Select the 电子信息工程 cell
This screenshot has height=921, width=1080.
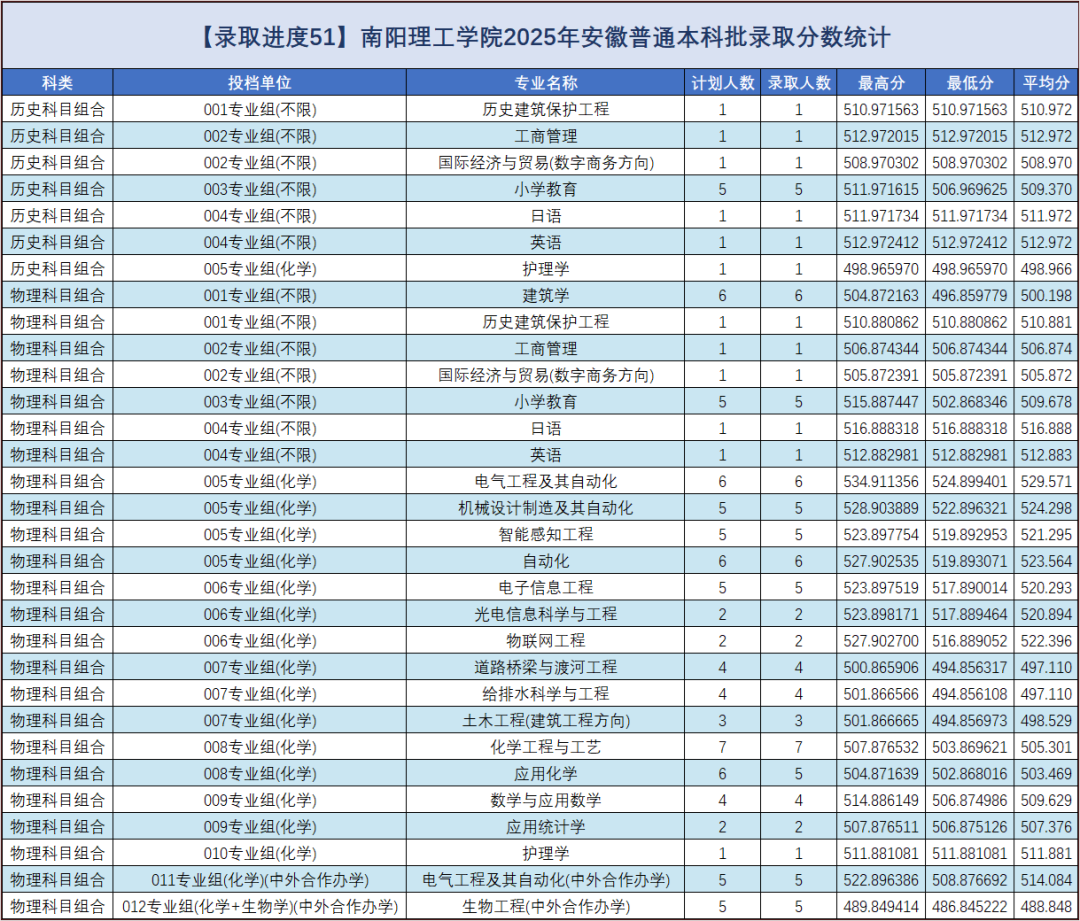tap(546, 588)
